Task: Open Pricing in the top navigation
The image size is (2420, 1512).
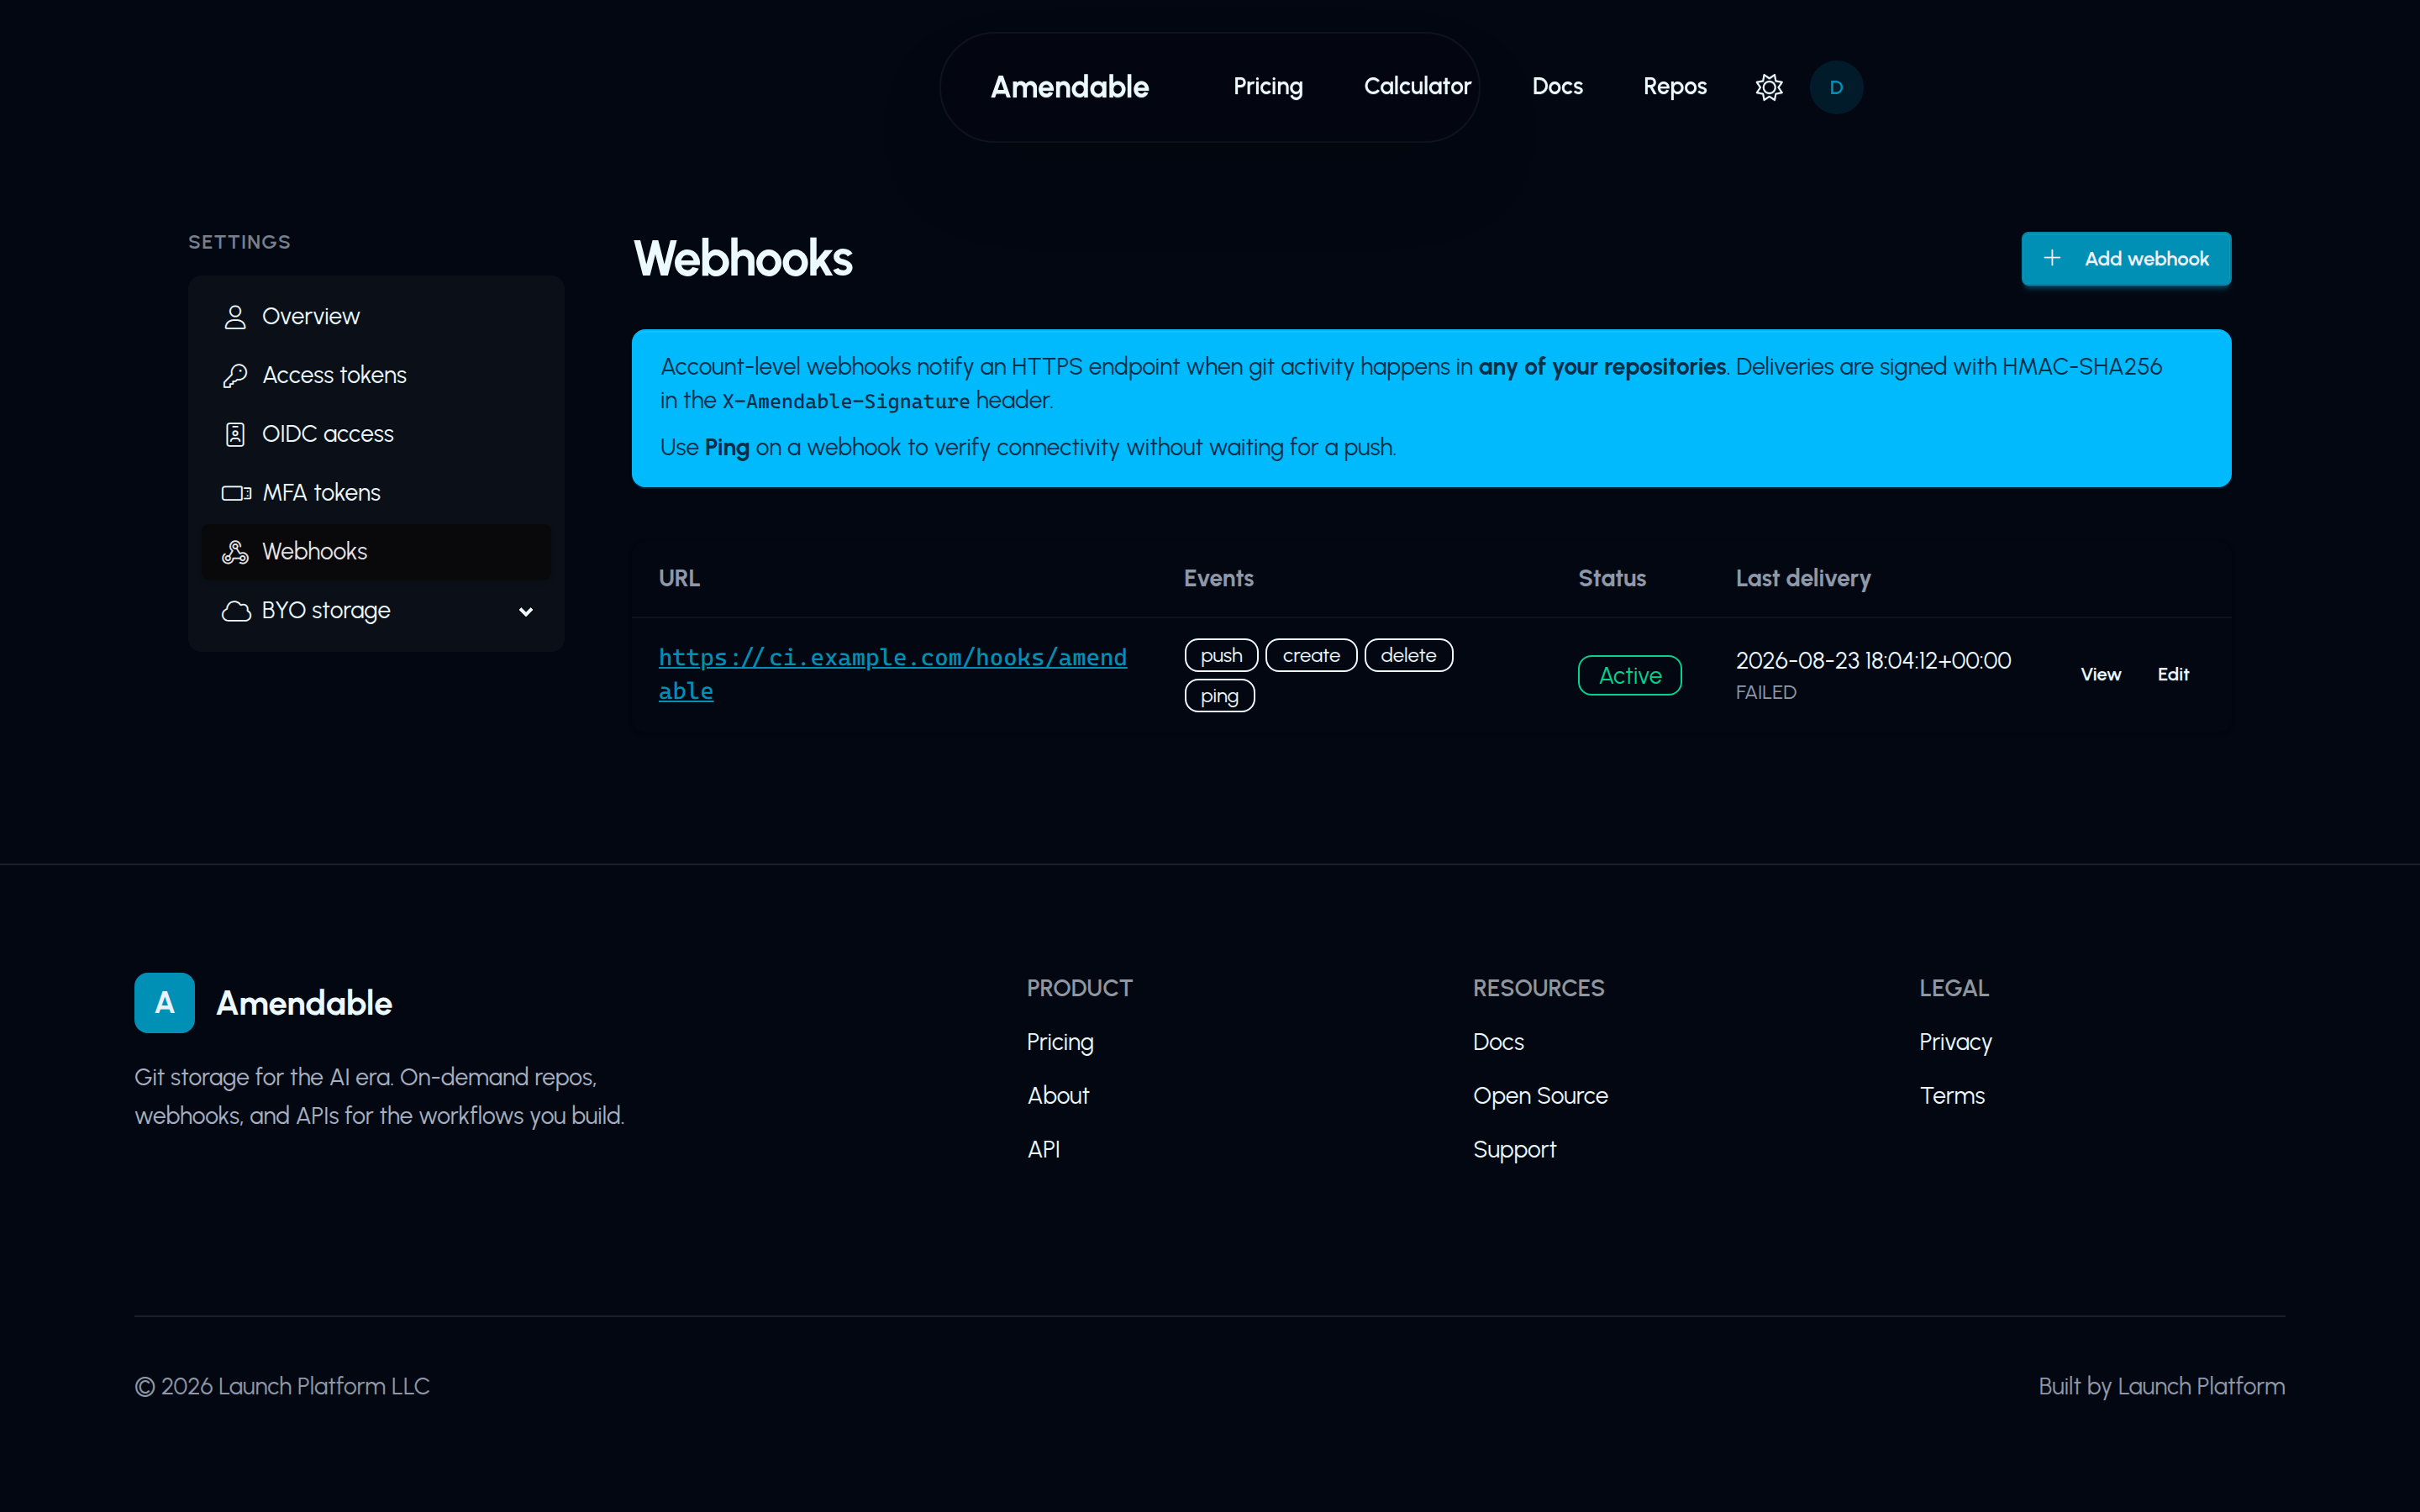Action: coord(1268,87)
